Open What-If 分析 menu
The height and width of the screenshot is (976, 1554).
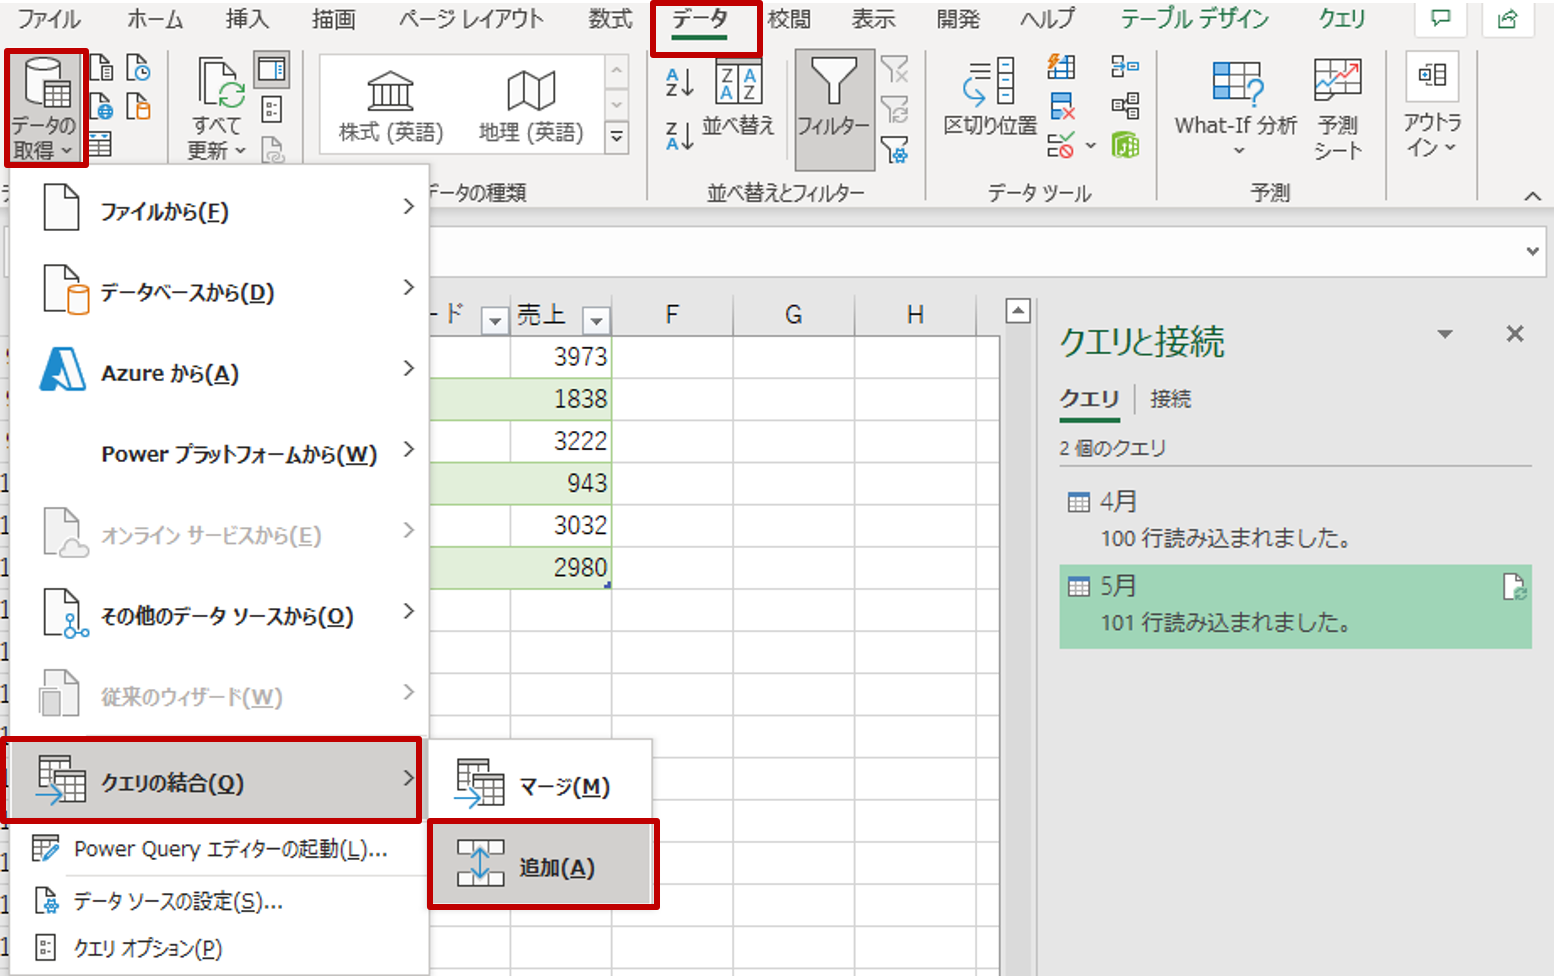(1237, 108)
